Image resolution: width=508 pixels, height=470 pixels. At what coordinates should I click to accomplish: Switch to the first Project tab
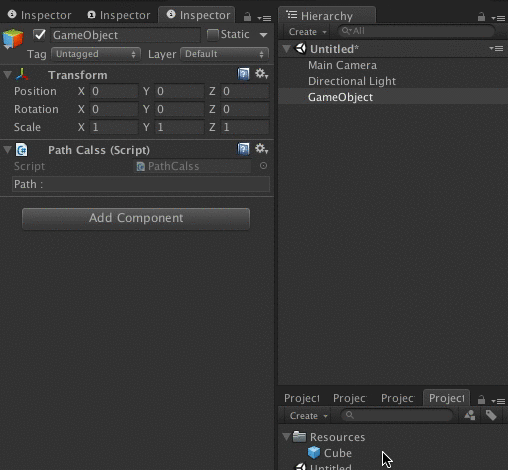[x=302, y=398]
